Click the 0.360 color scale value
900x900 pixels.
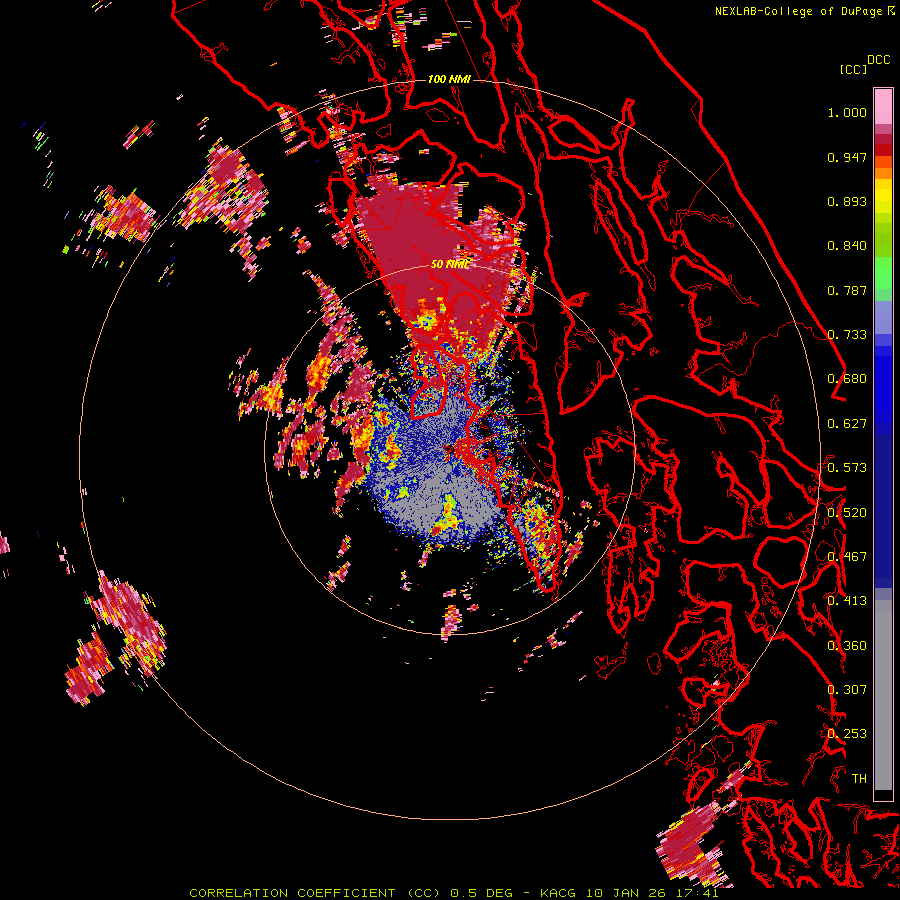point(847,646)
